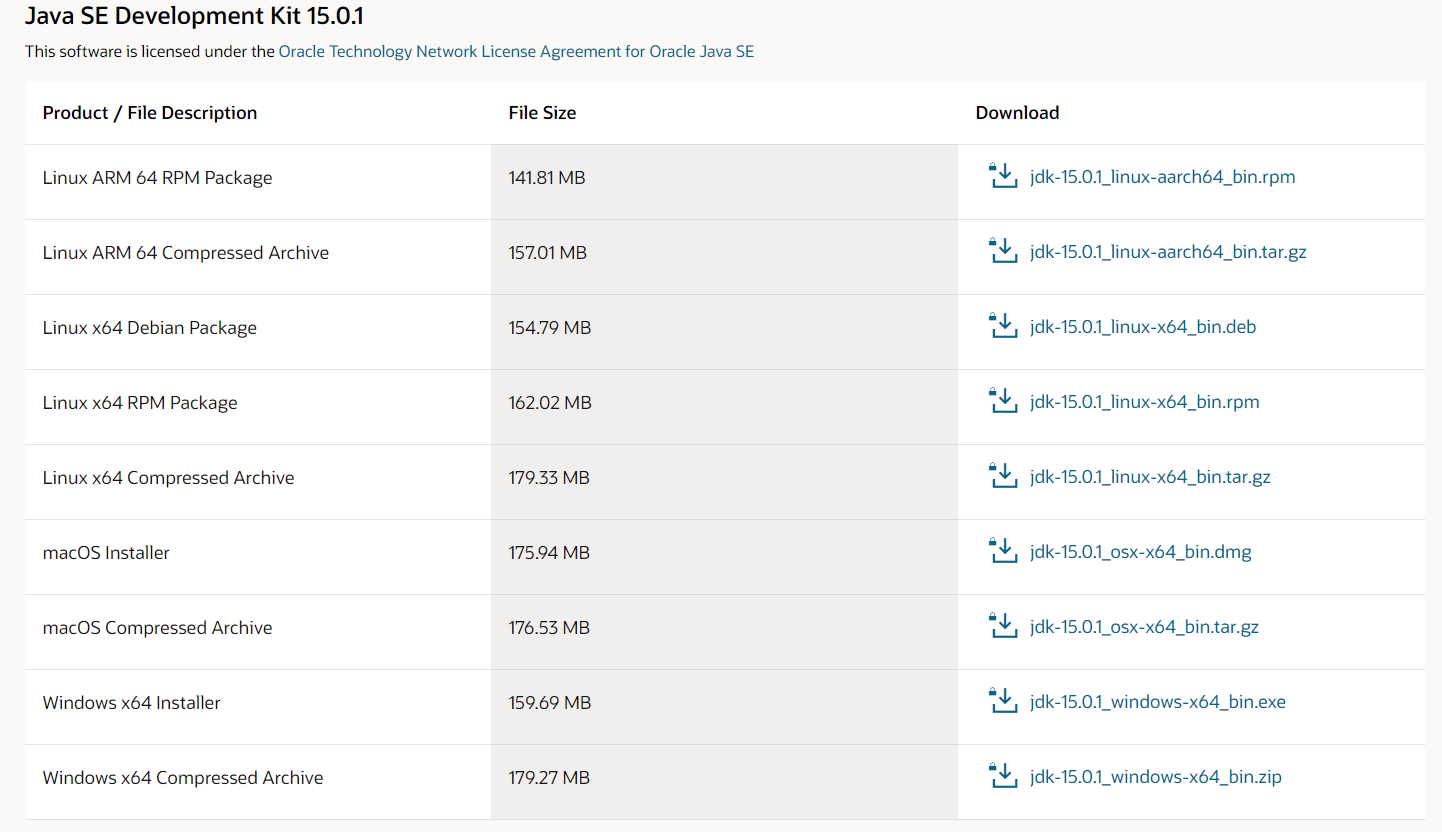The width and height of the screenshot is (1442, 832).
Task: Download jdk-15.0.1_linux-x64_bin.deb link
Action: 1143,327
